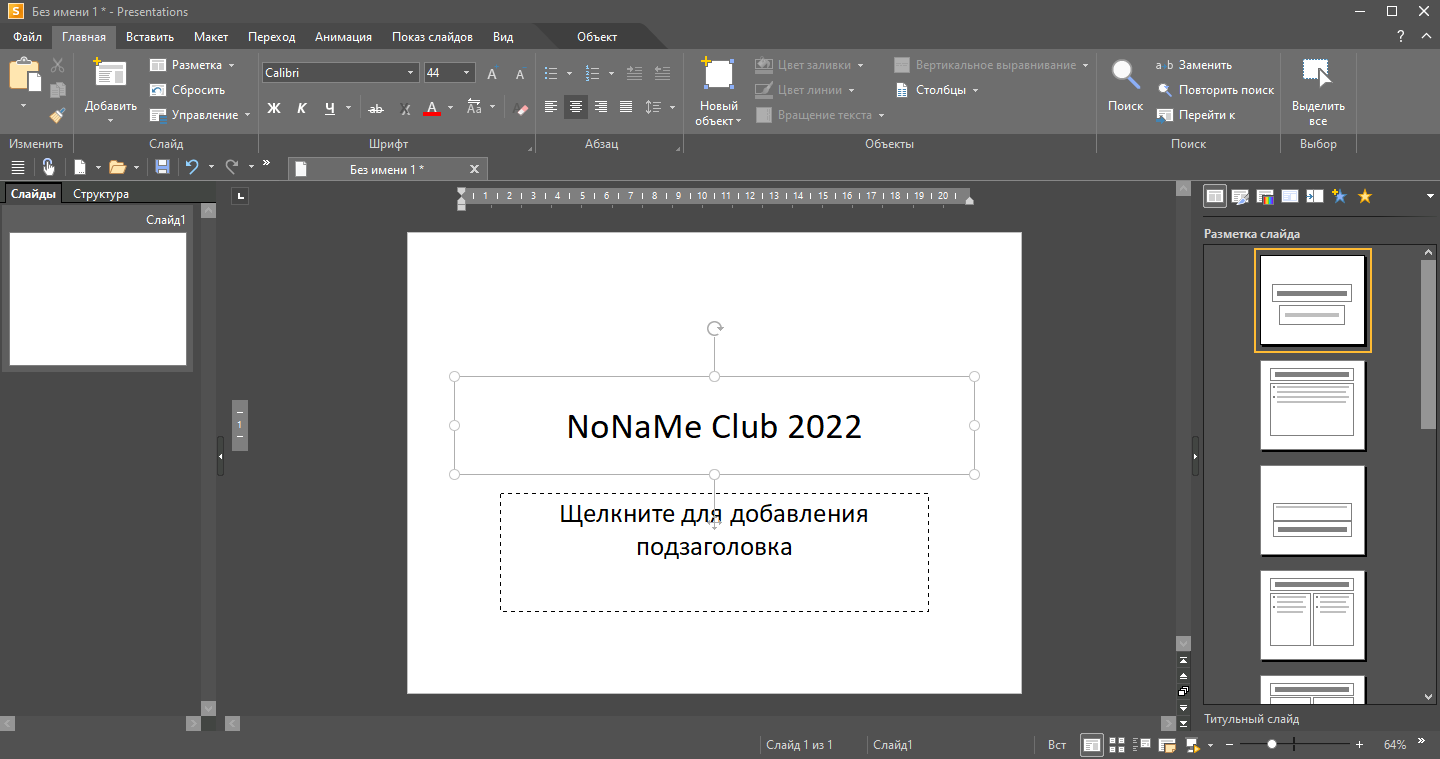The width and height of the screenshot is (1440, 759).
Task: Click the Save icon in quick access toolbar
Action: click(162, 167)
